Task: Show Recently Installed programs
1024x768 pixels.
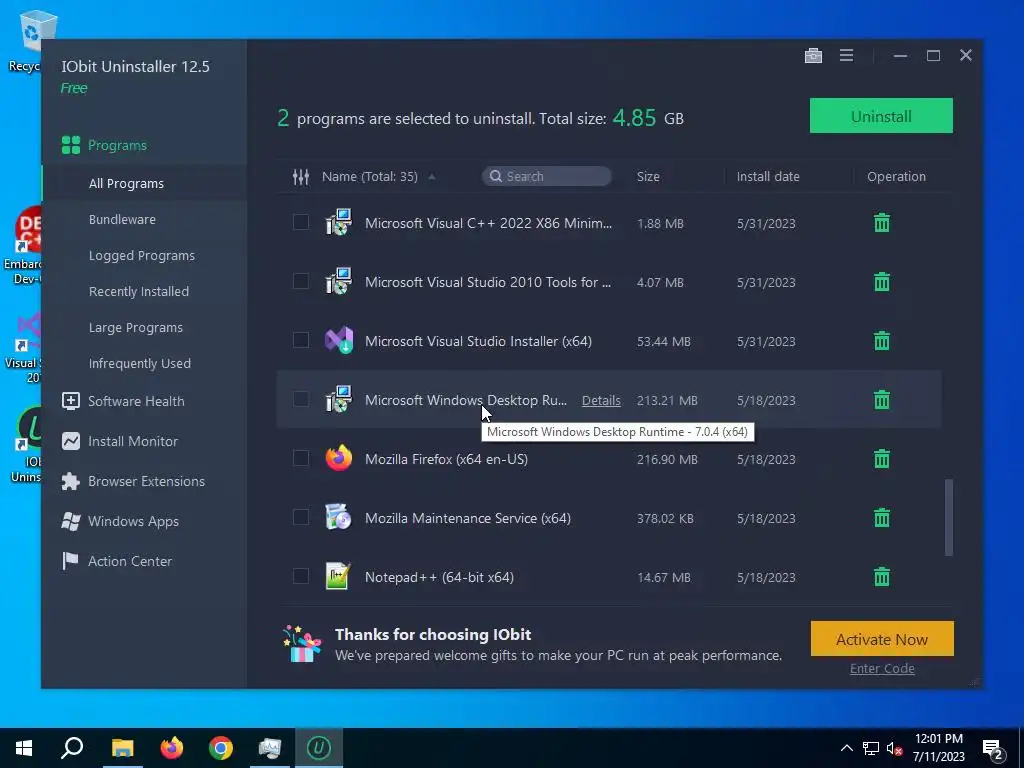Action: [x=138, y=291]
